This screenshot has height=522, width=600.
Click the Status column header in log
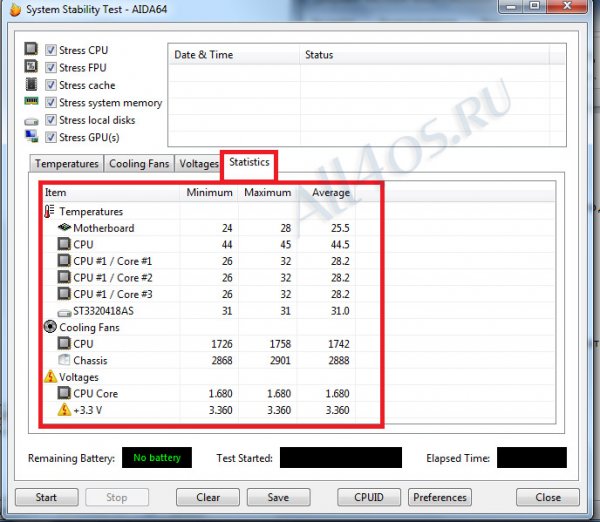pyautogui.click(x=424, y=55)
